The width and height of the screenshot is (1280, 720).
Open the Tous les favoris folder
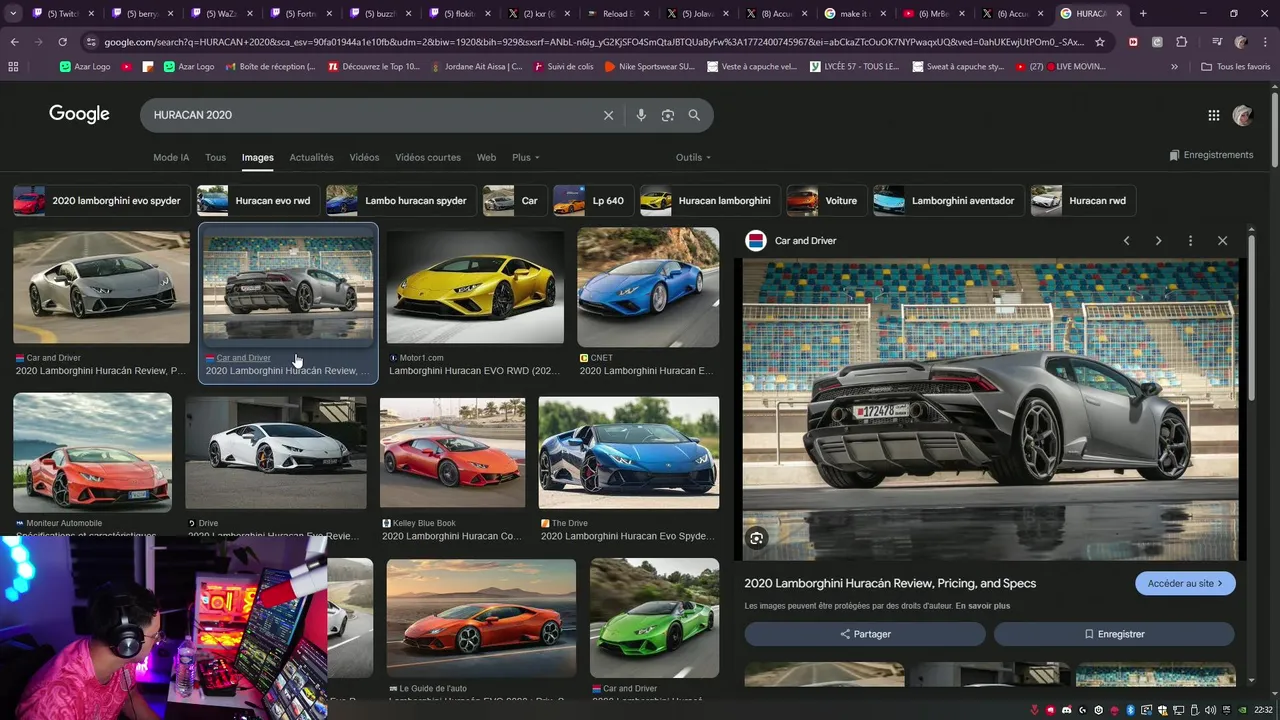click(1236, 66)
